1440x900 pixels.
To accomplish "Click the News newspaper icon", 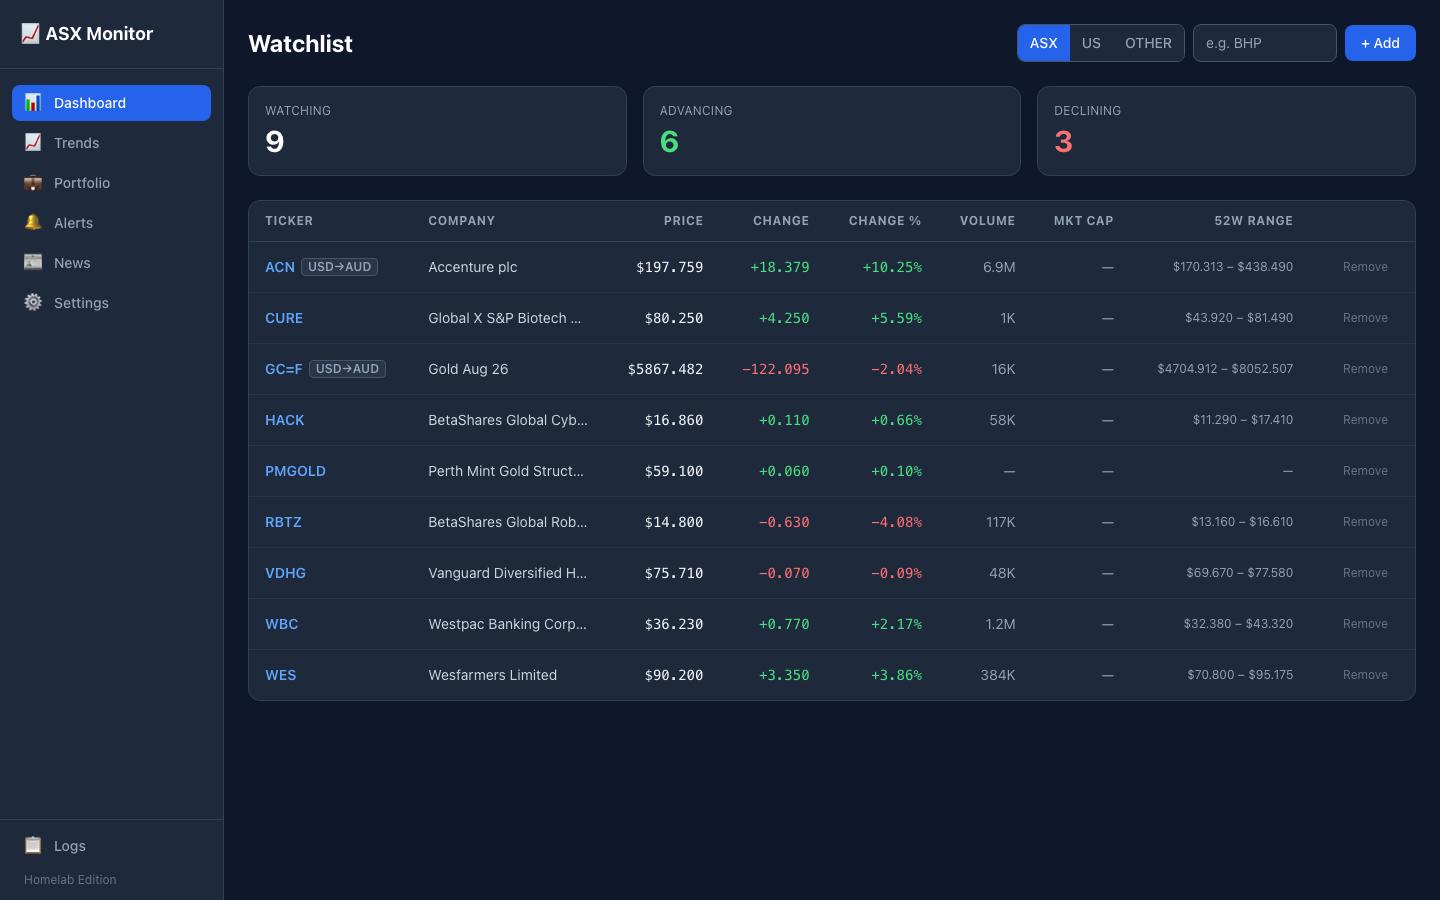I will point(33,263).
